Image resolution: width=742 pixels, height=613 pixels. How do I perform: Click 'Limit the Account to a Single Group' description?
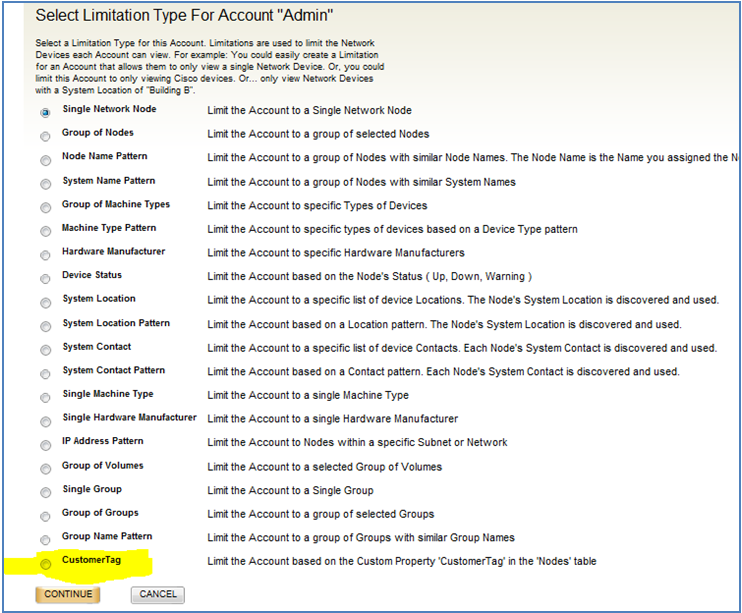(x=290, y=490)
